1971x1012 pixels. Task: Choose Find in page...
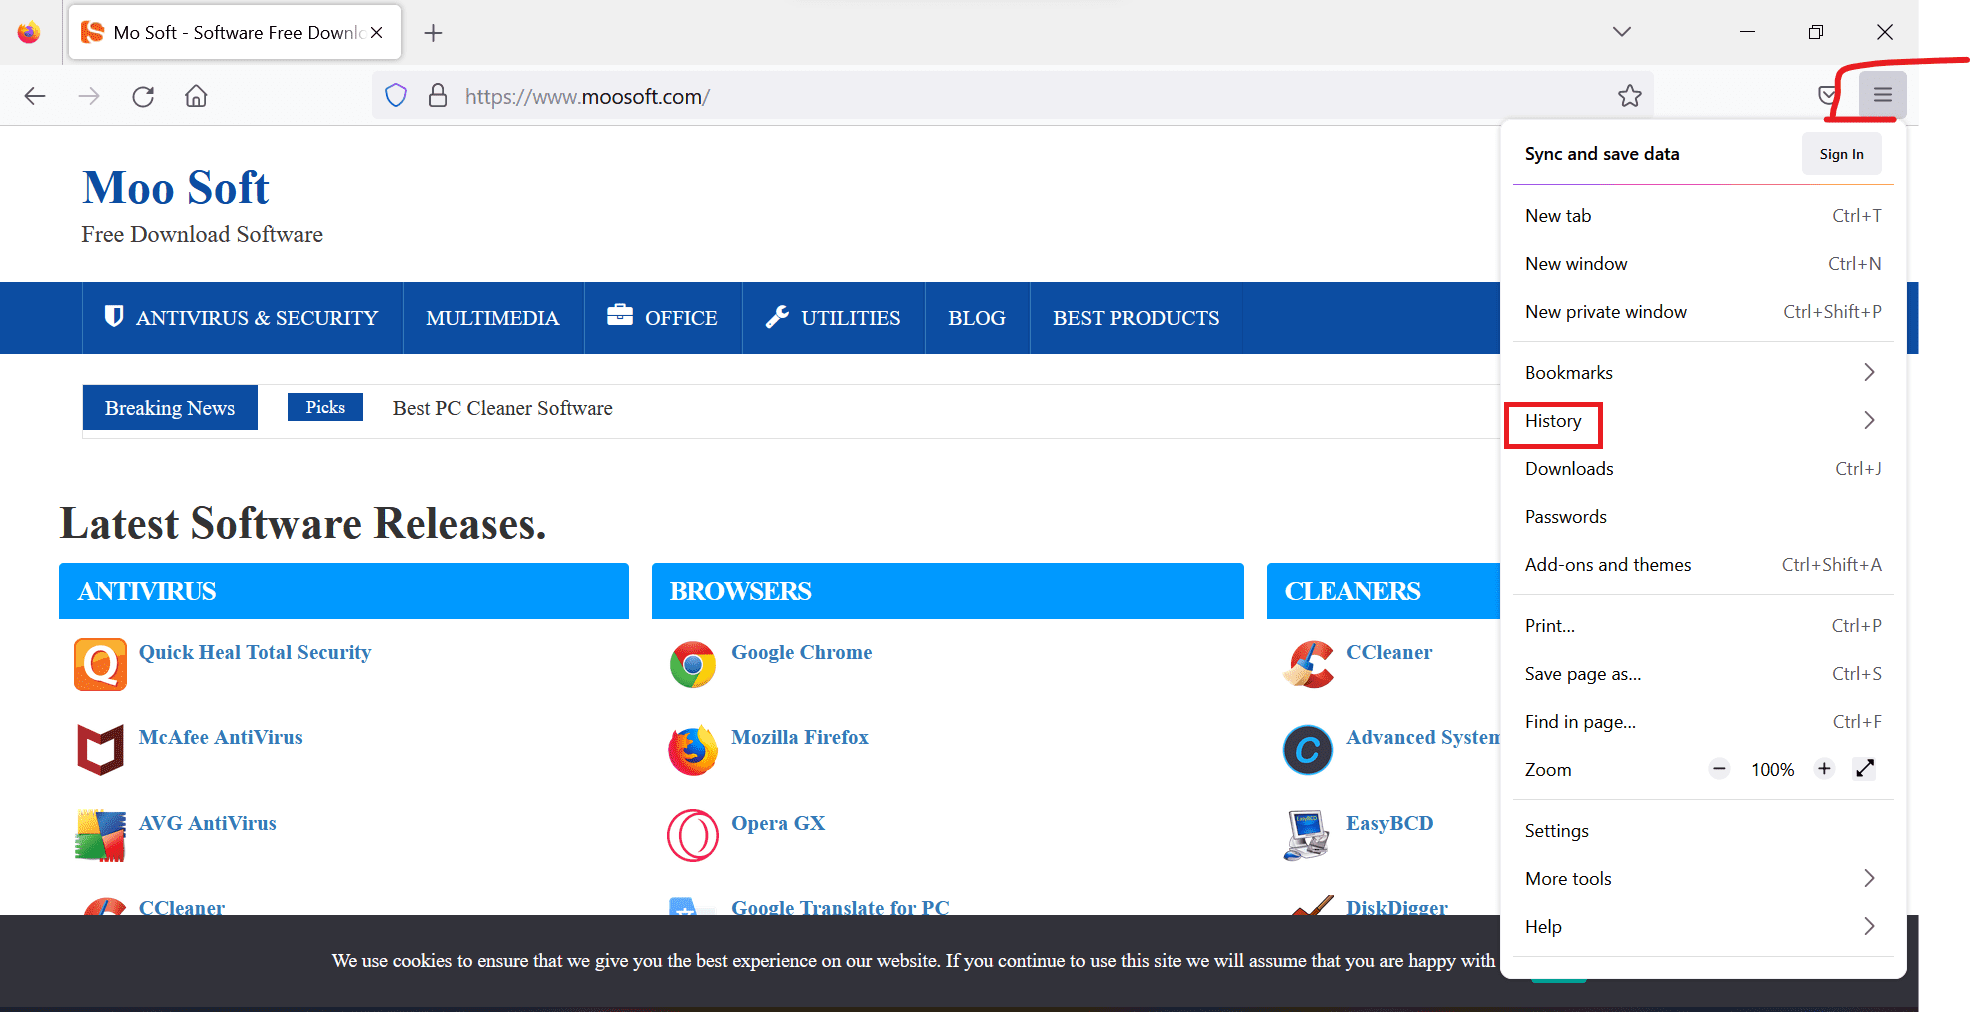pyautogui.click(x=1703, y=722)
